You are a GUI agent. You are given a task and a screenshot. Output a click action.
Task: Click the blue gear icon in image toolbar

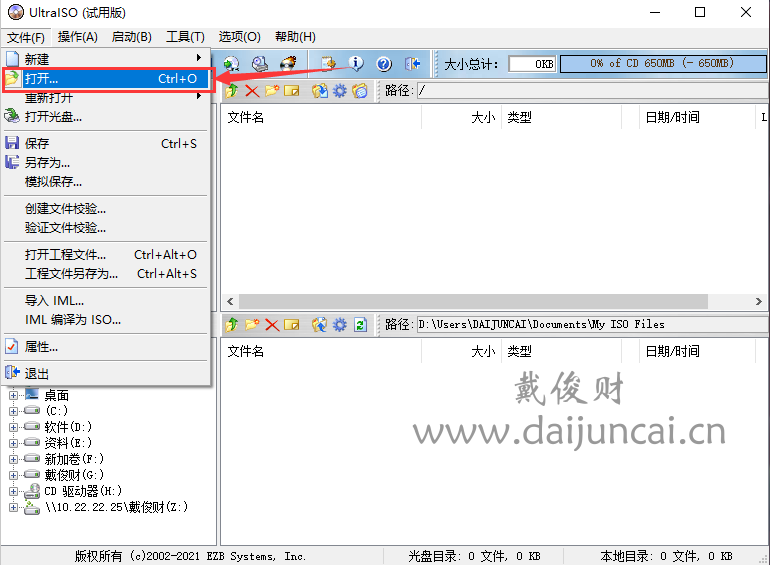click(x=339, y=91)
